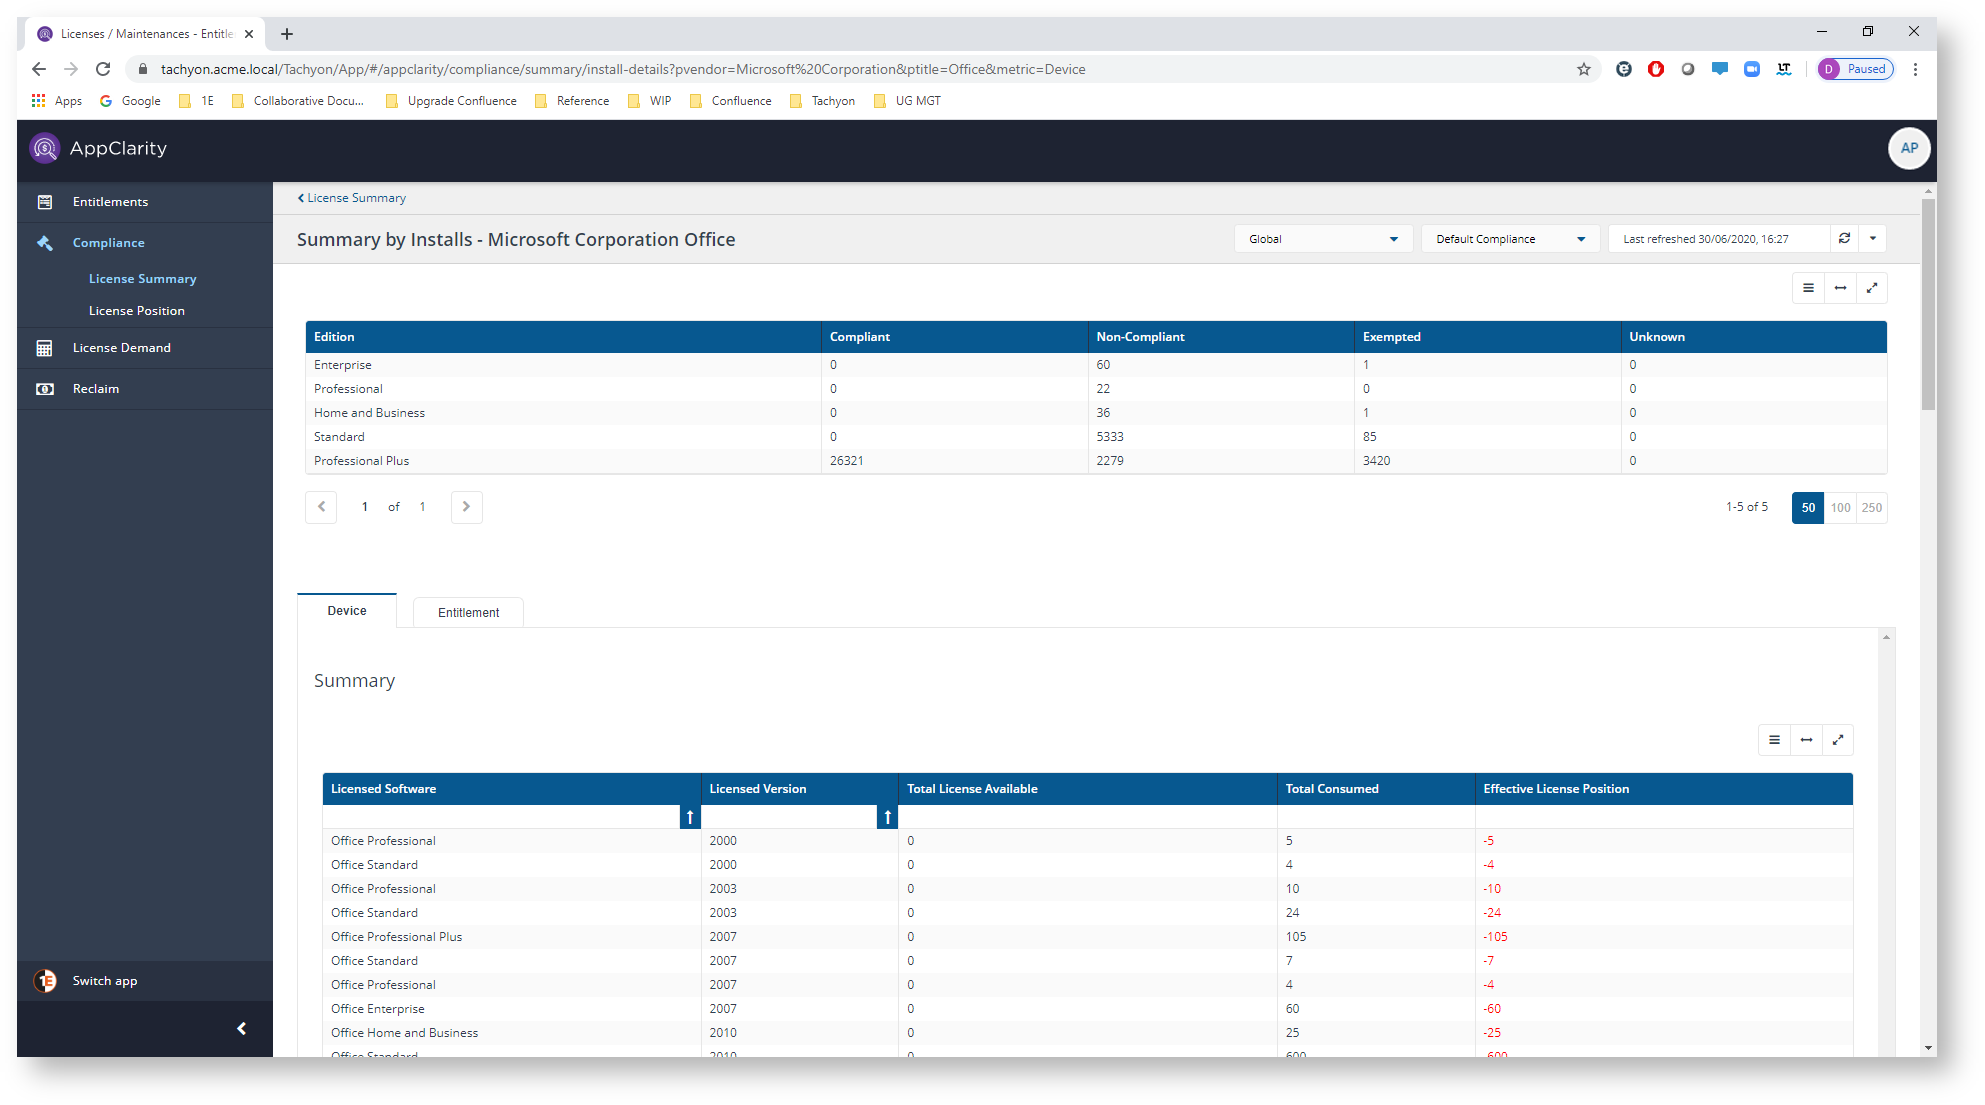Viewport: 1985px width, 1105px height.
Task: Click the refresh icon beside Last refreshed
Action: (x=1844, y=238)
